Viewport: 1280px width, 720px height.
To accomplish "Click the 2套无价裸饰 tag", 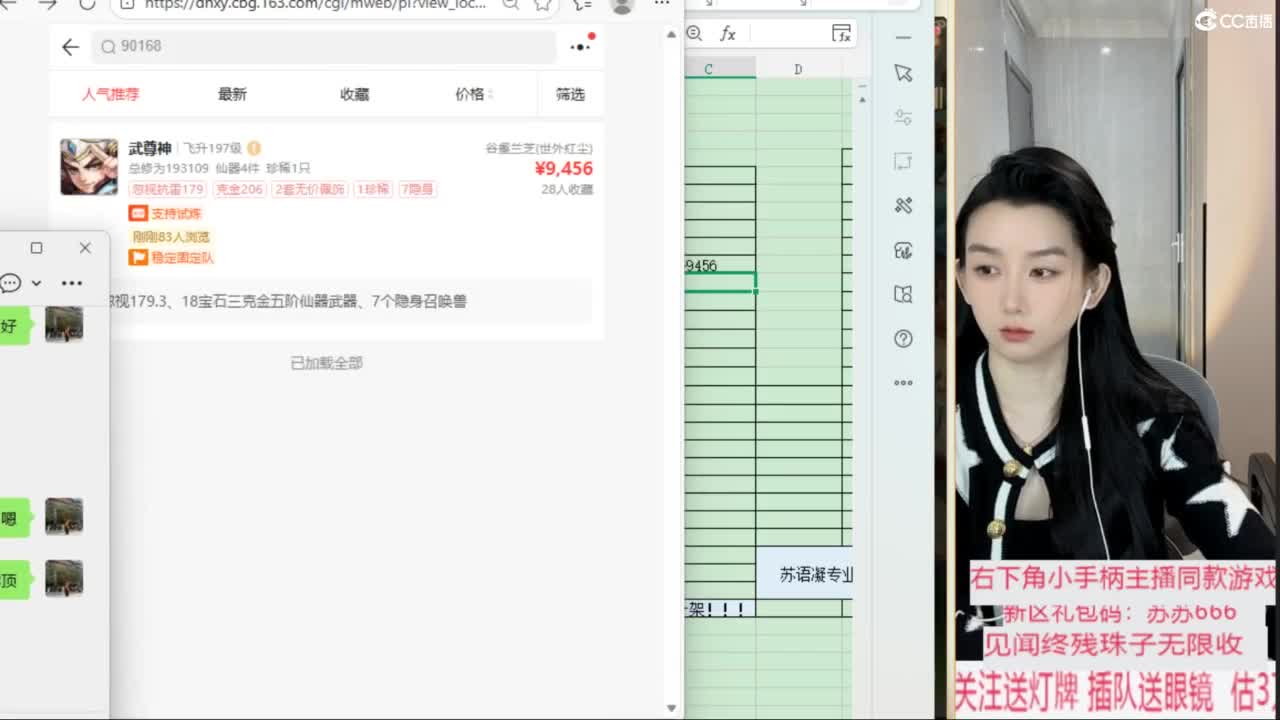I will point(309,189).
